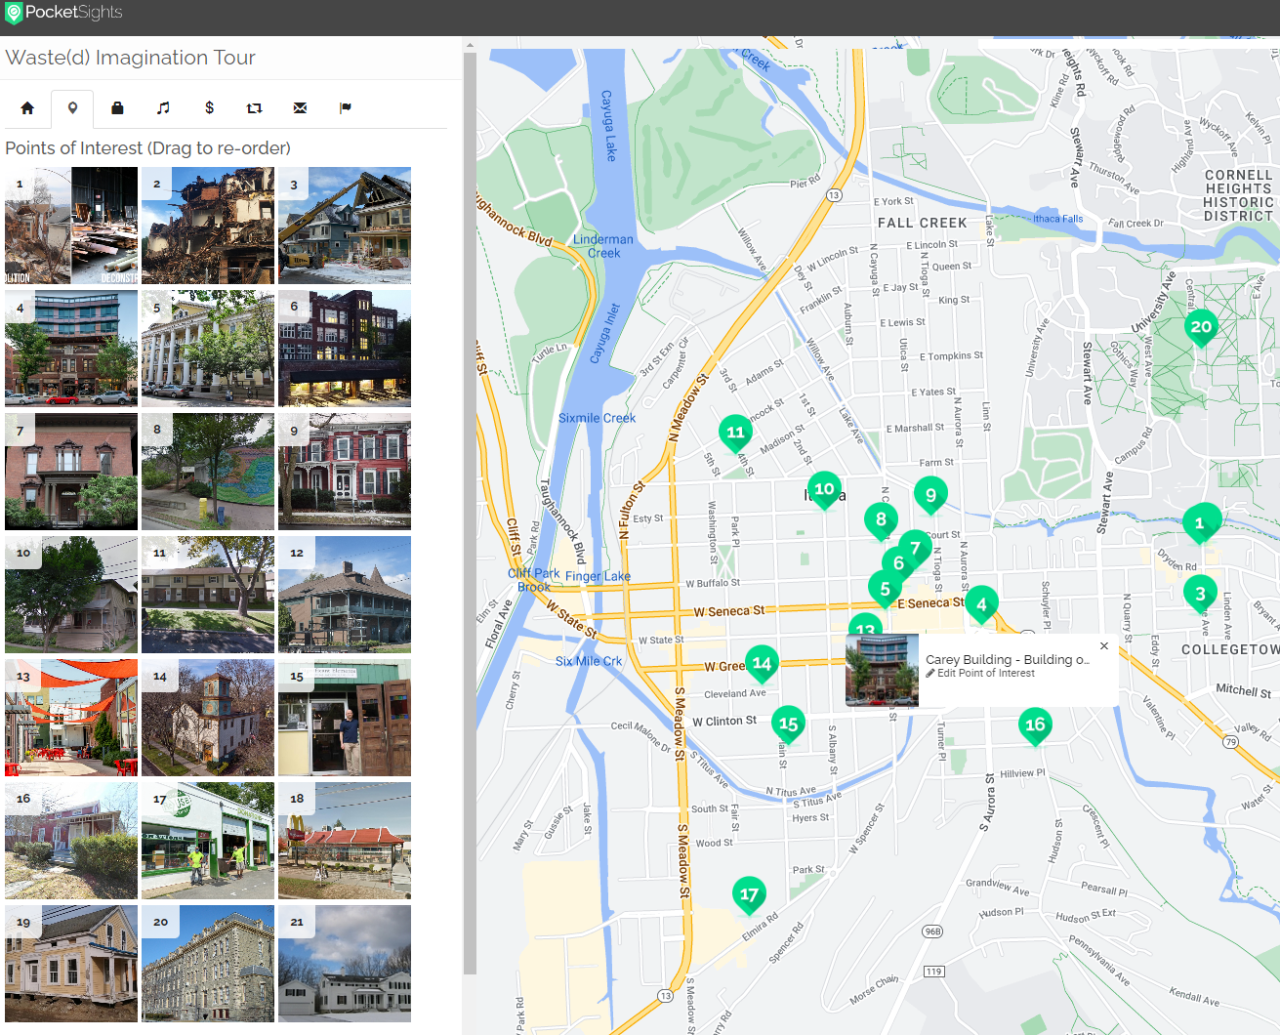This screenshot has width=1280, height=1035.
Task: Open point of interest thumbnail 21
Action: pos(344,964)
